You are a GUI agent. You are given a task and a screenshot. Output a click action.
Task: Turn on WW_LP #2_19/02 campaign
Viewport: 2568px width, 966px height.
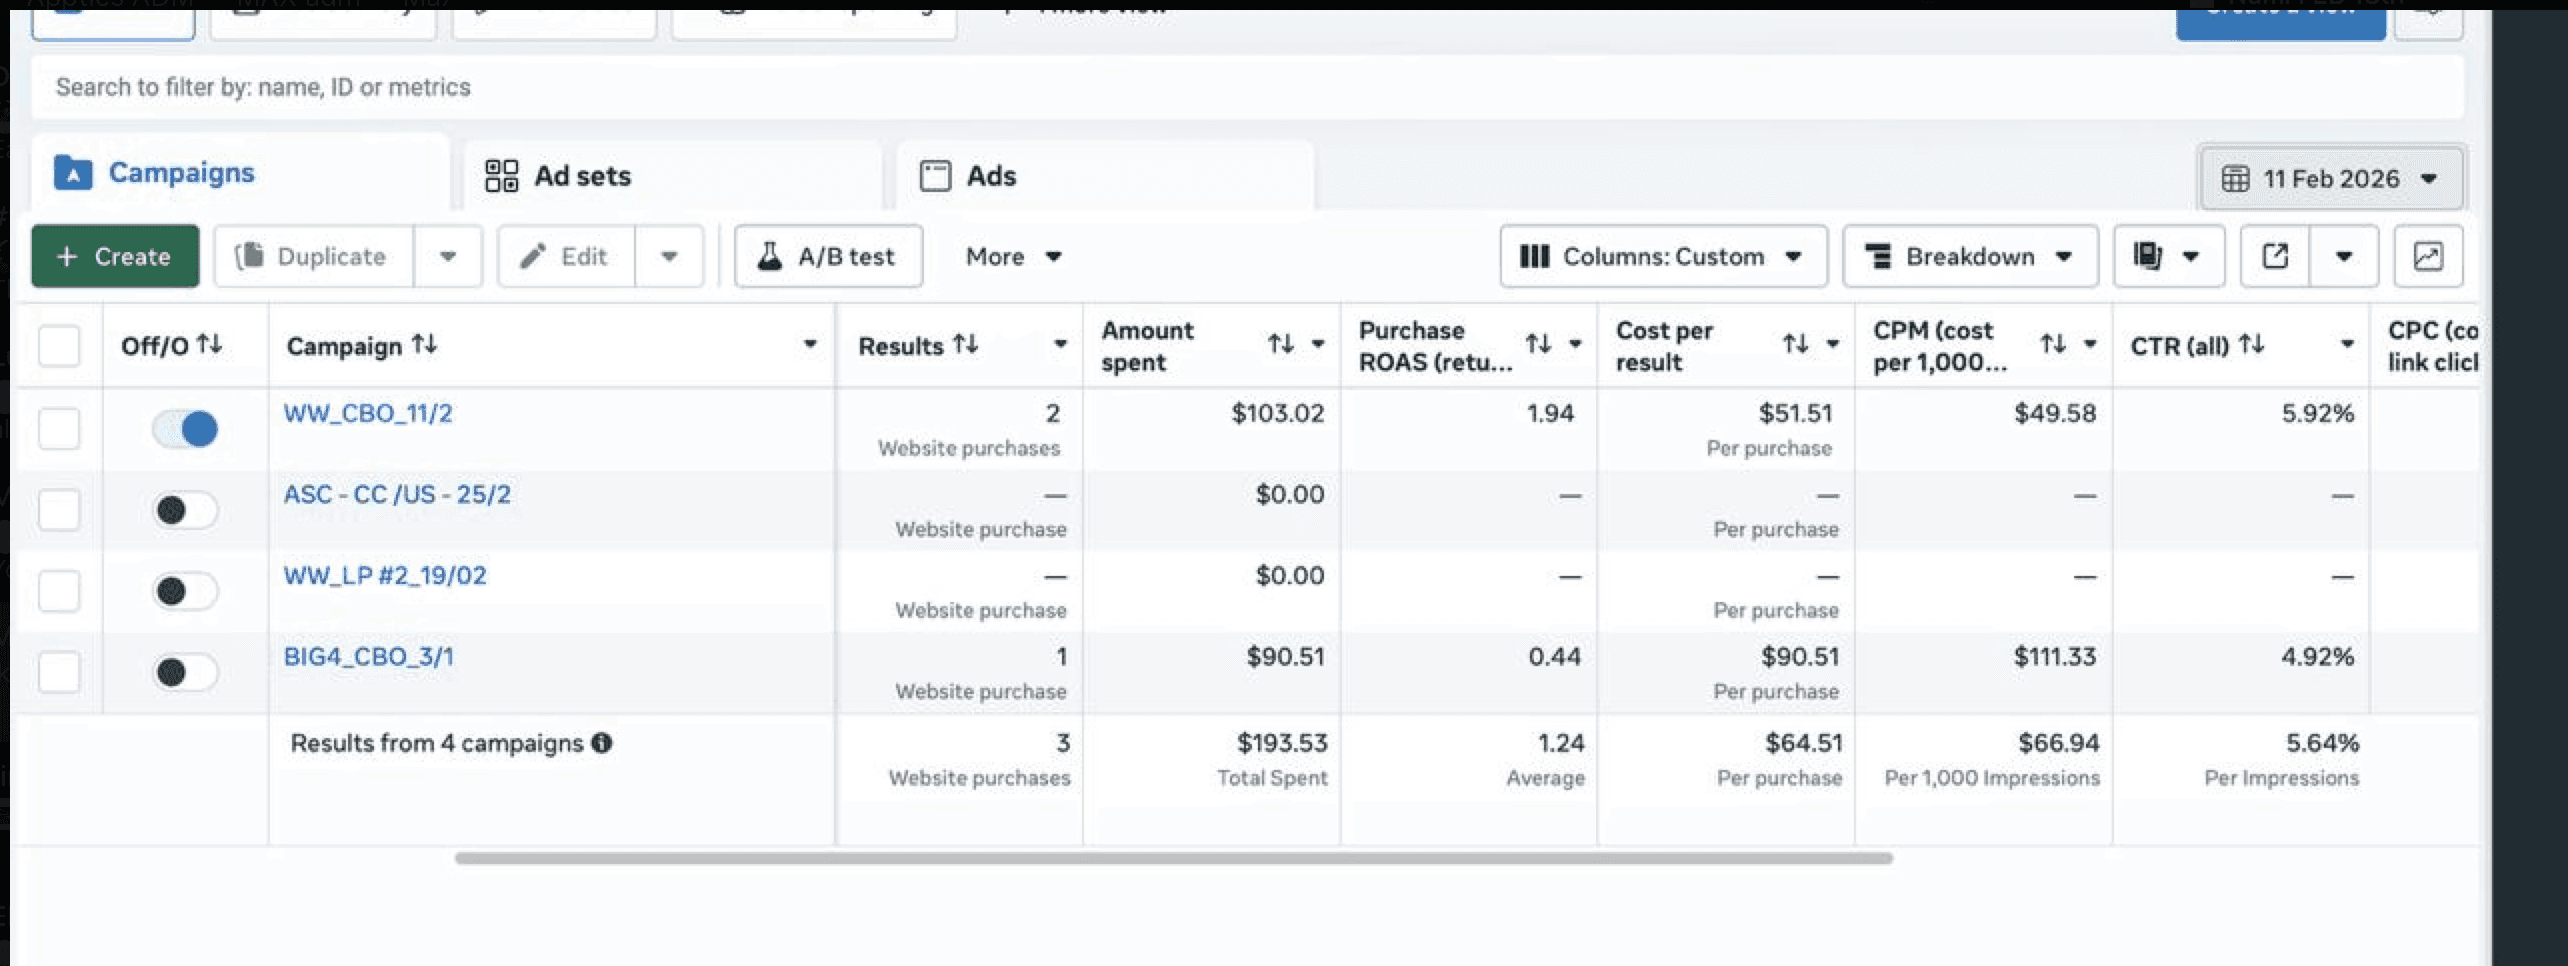pyautogui.click(x=185, y=591)
